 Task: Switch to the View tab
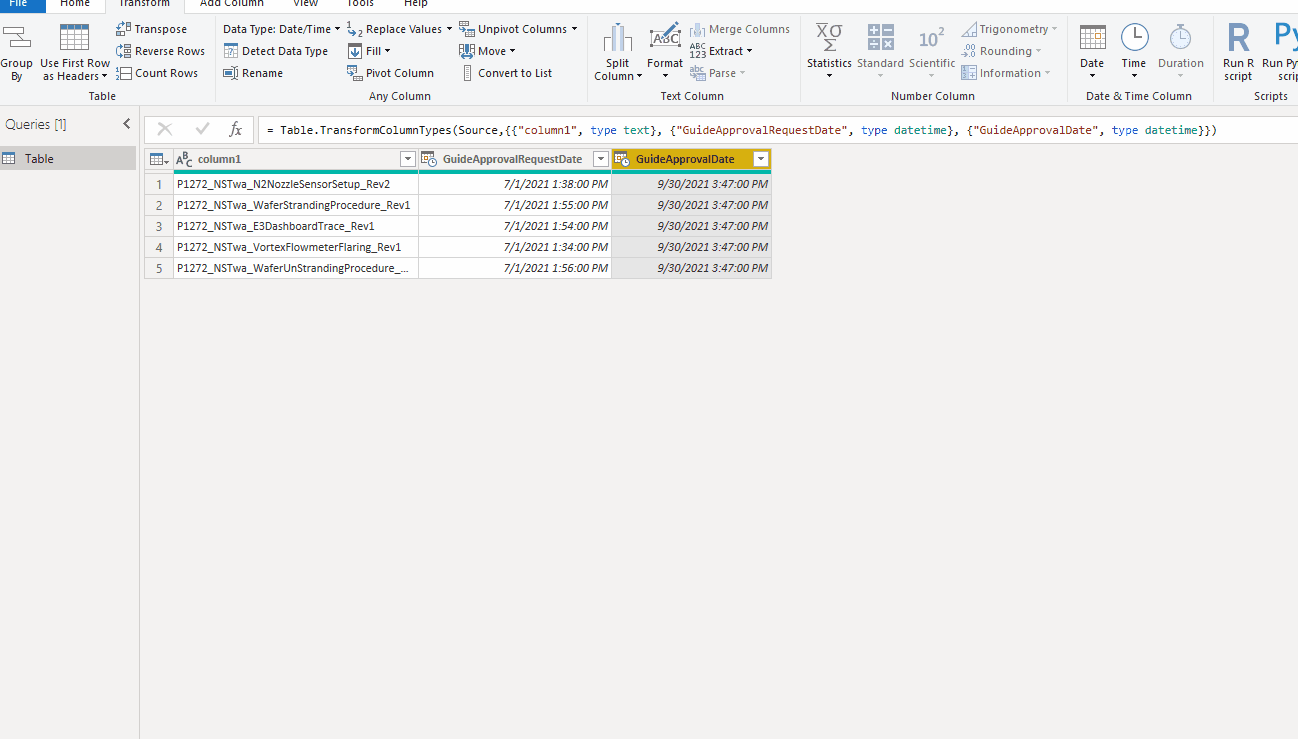306,4
